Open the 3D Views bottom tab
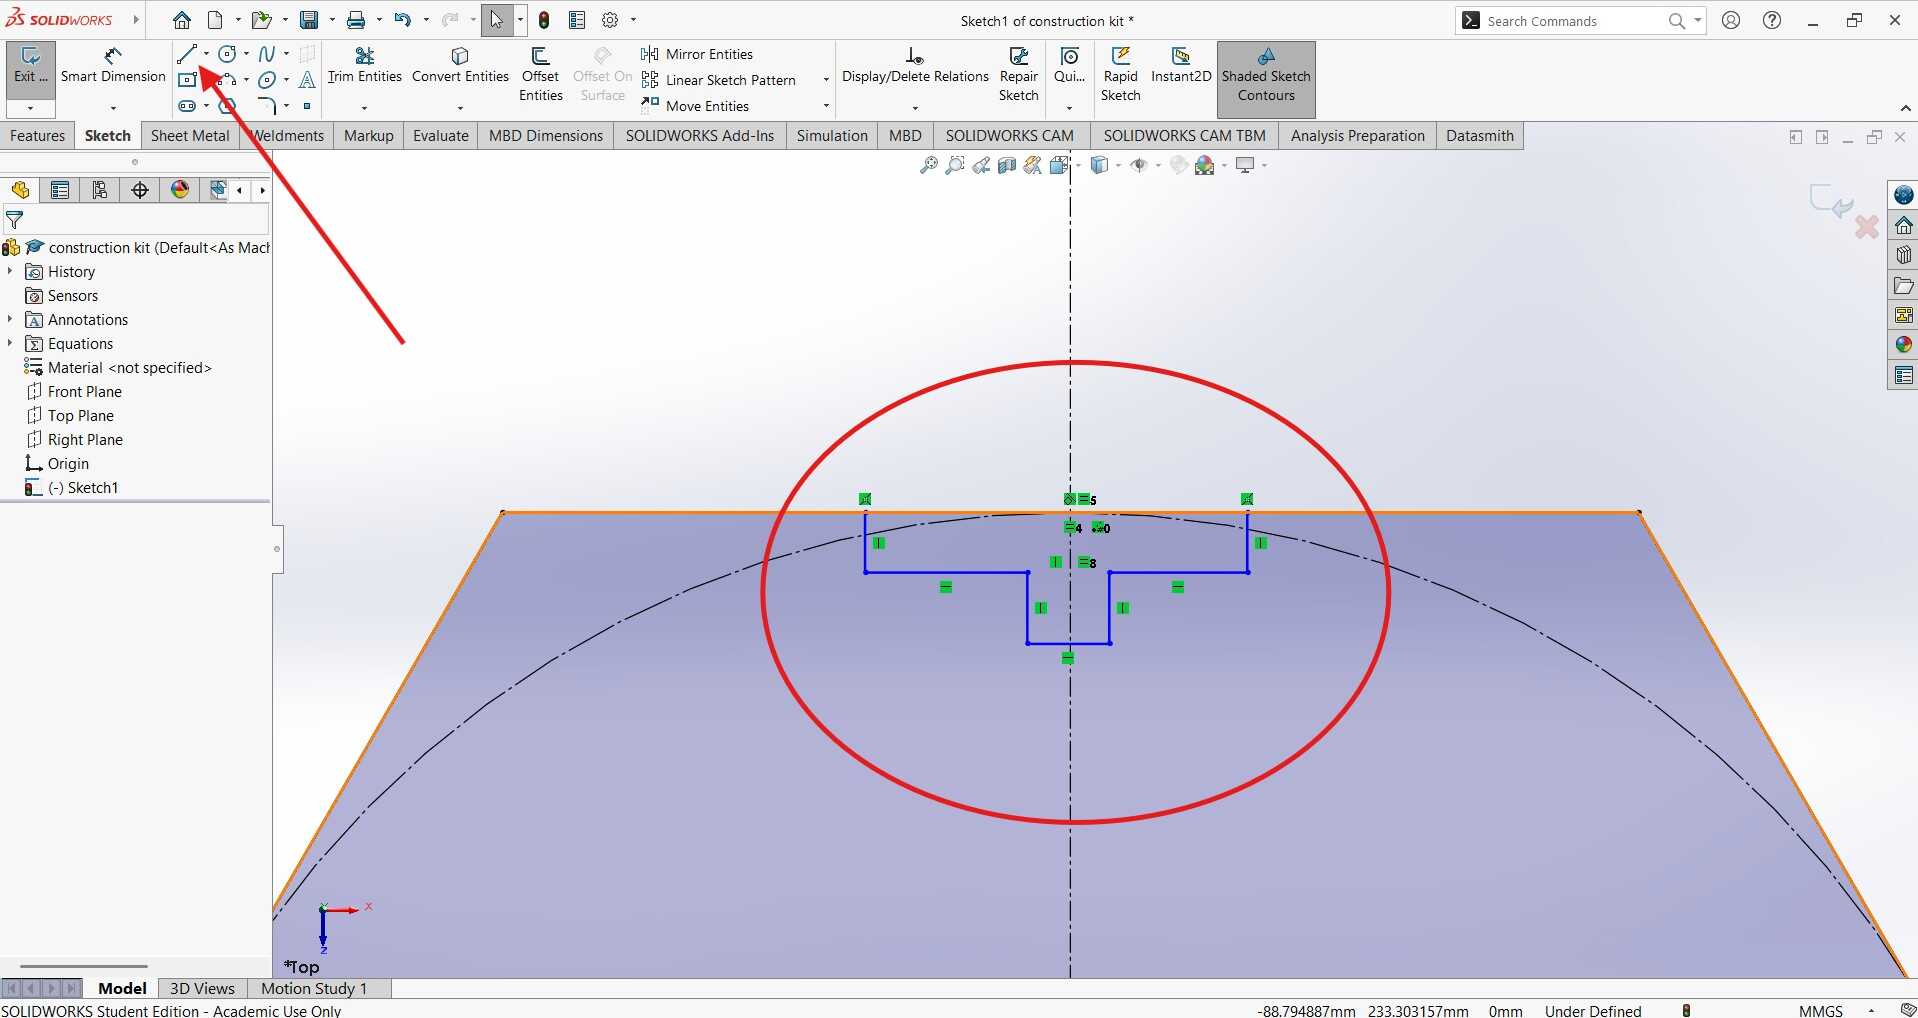Screen dimensions: 1918x1018 (x=202, y=988)
